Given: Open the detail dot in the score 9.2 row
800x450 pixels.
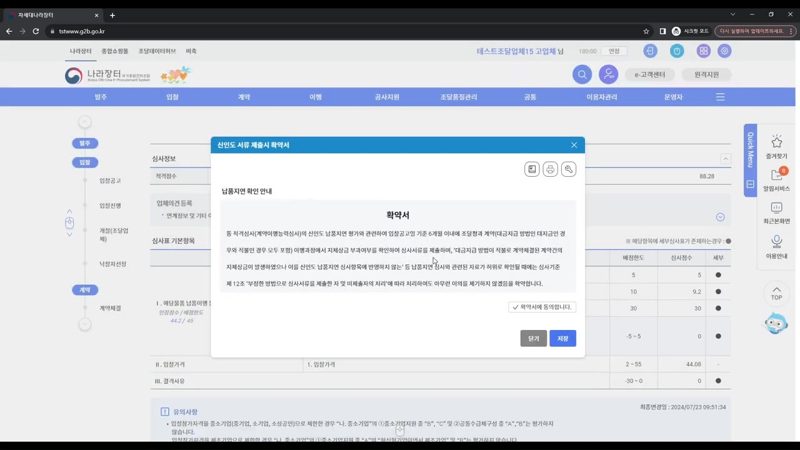Looking at the screenshot, I should pyautogui.click(x=718, y=292).
